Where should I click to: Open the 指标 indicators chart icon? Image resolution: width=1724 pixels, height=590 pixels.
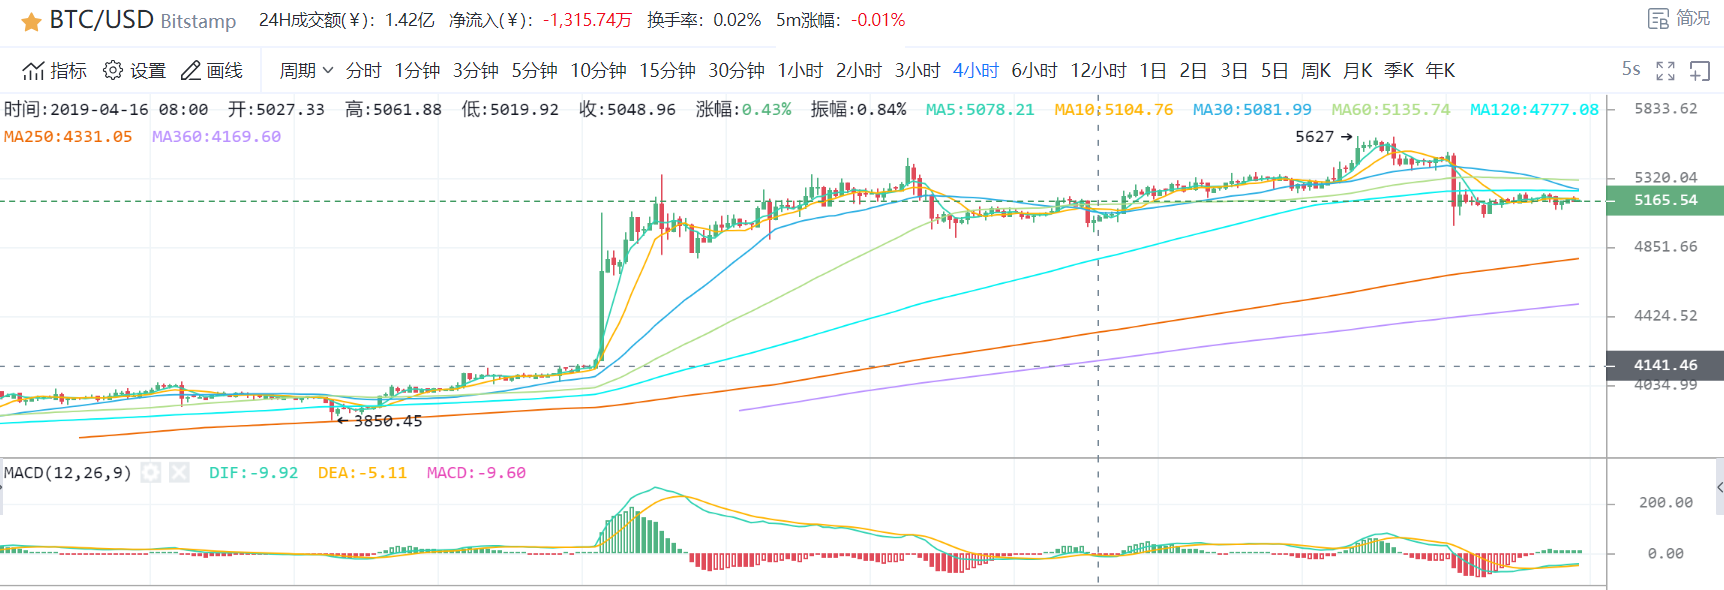tap(34, 71)
